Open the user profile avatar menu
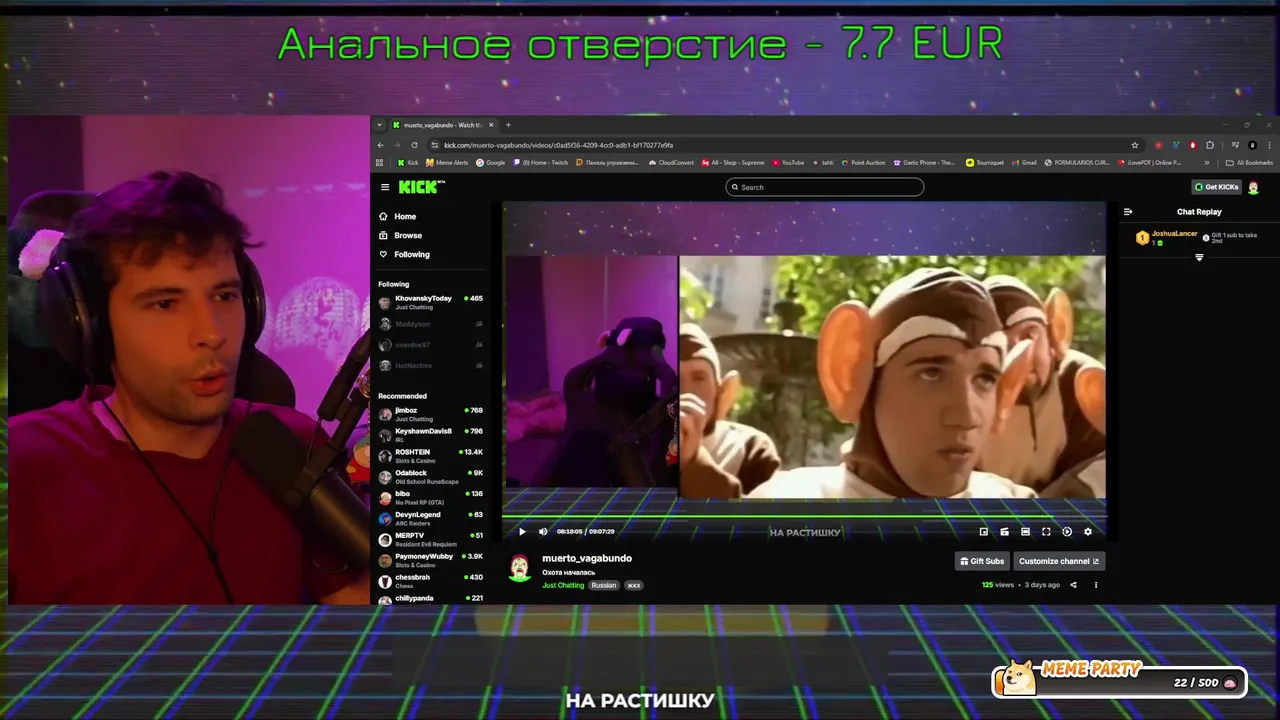This screenshot has height=720, width=1280. point(1253,187)
